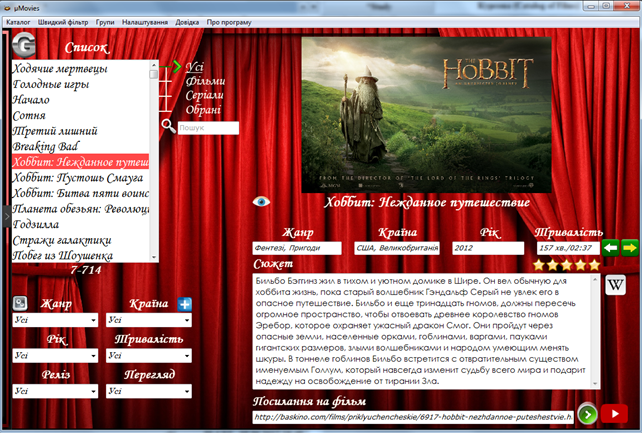Open the Перегляд filter dropdown
This screenshot has width=642, height=433.
click(149, 391)
